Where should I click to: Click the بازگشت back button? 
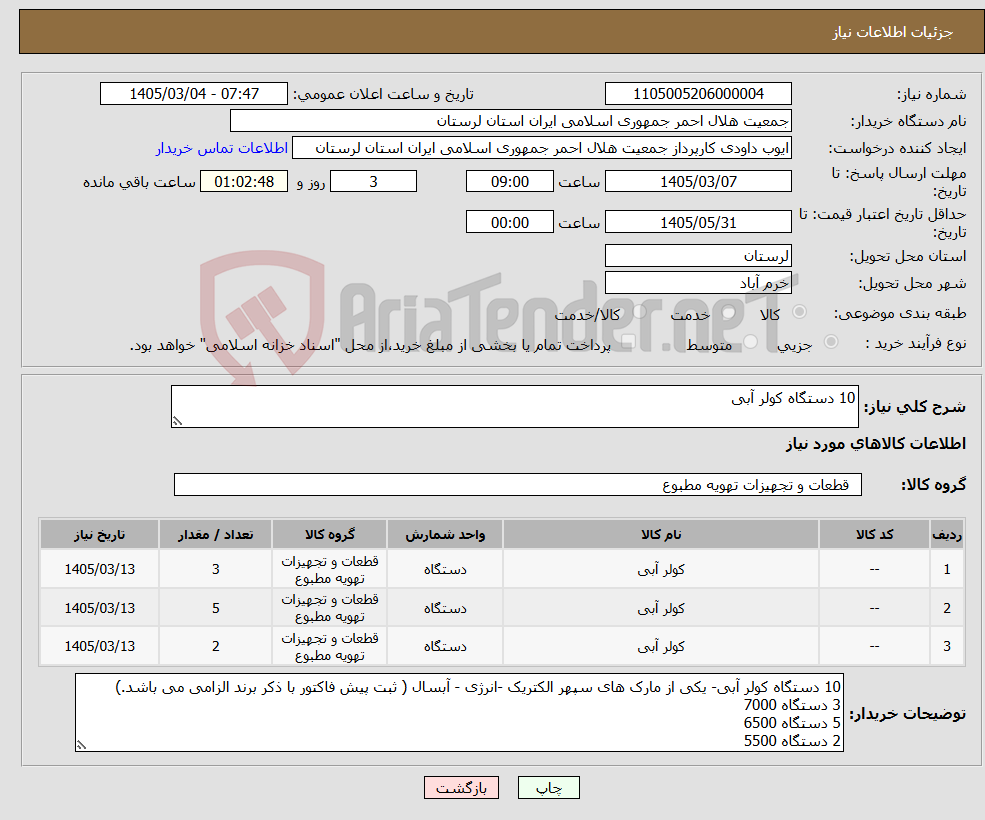[x=461, y=787]
